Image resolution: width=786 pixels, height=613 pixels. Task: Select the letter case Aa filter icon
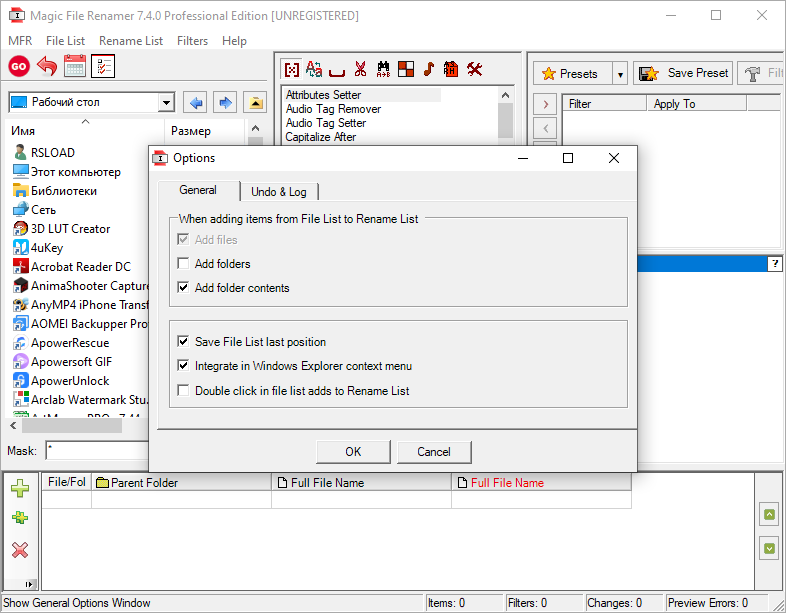314,69
